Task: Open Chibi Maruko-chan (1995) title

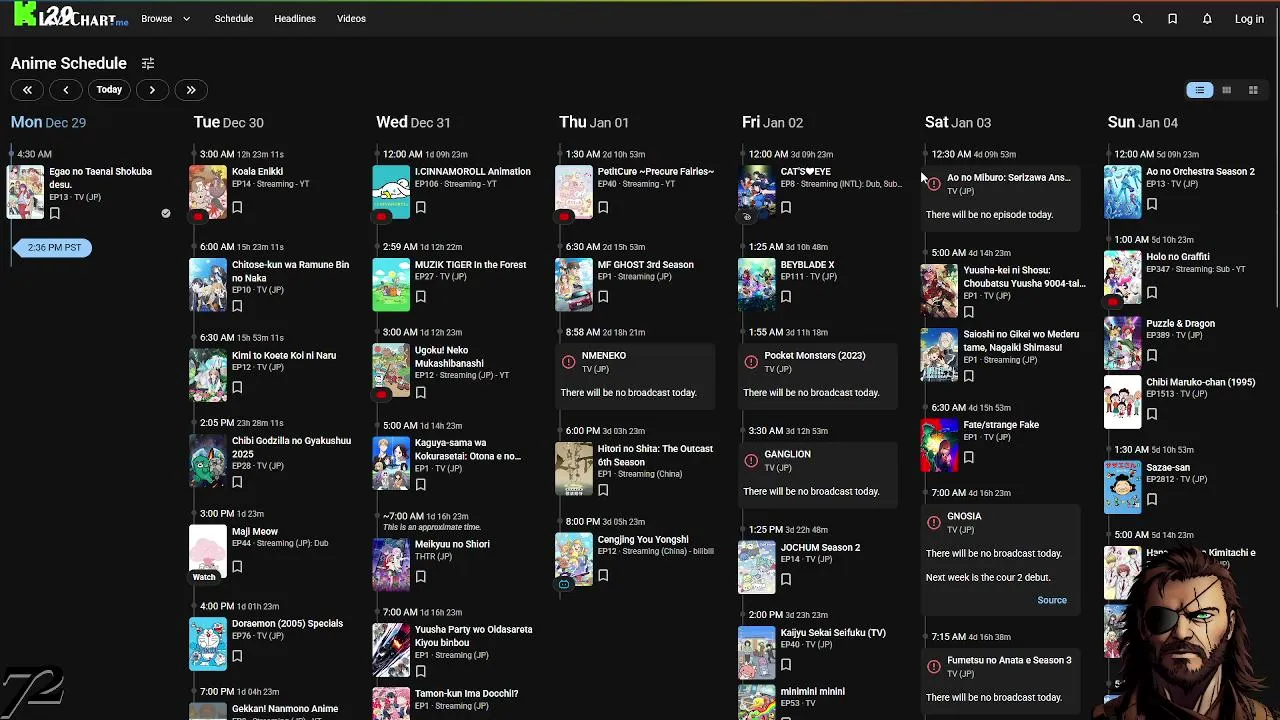Action: [x=1200, y=381]
